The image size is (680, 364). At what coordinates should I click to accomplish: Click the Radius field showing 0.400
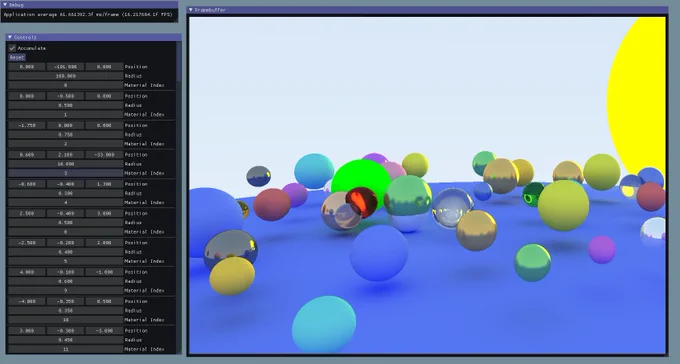click(x=65, y=252)
